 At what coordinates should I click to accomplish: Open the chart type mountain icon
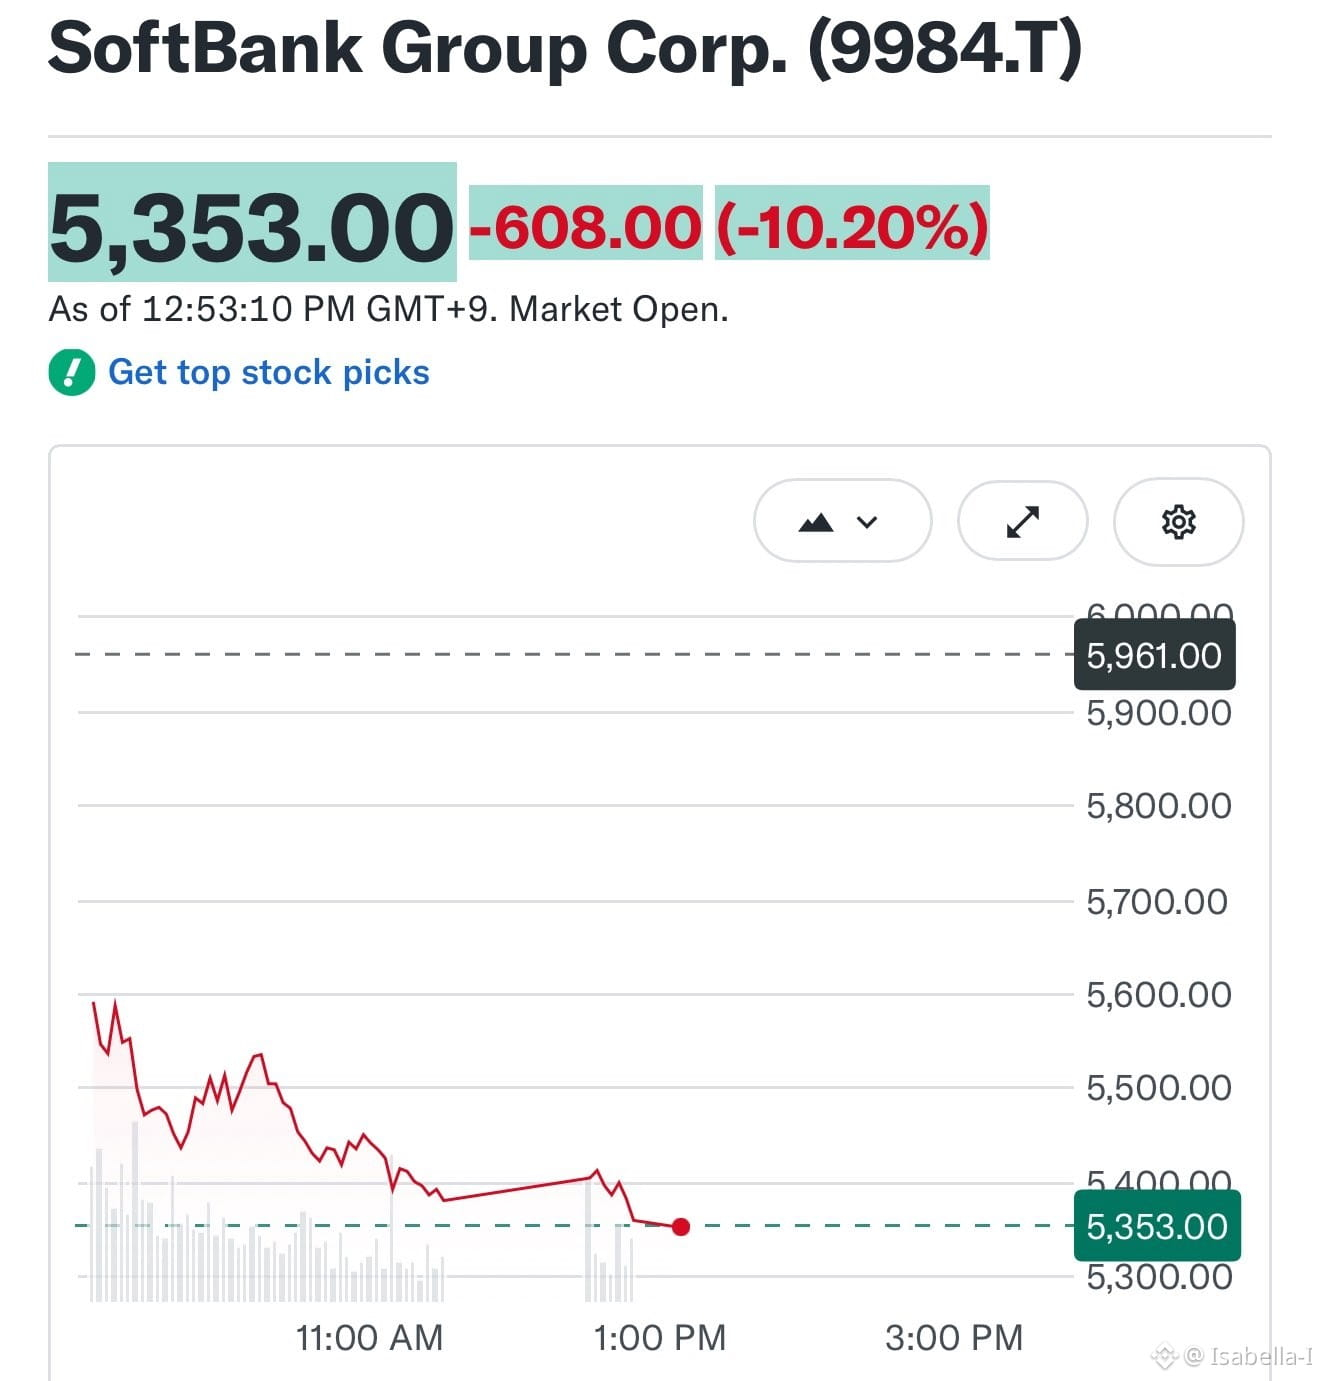coord(816,522)
